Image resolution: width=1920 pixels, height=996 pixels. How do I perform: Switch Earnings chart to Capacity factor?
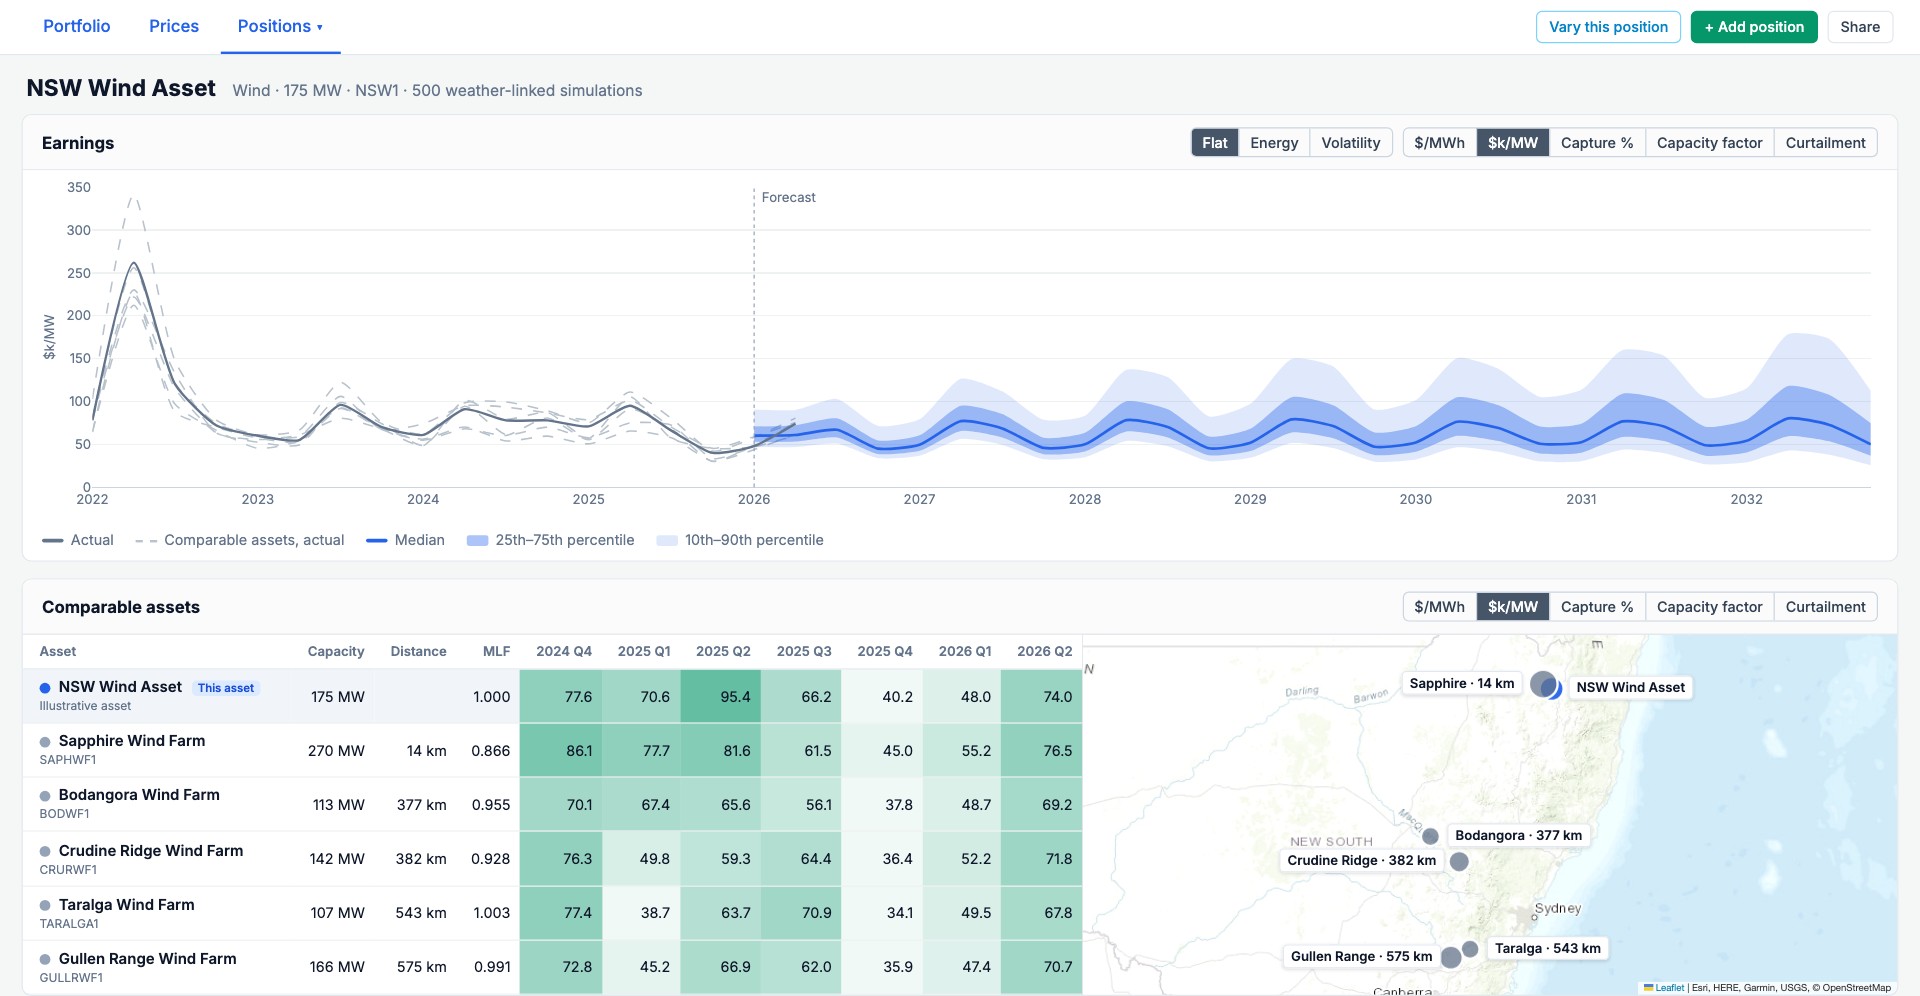[x=1709, y=143]
